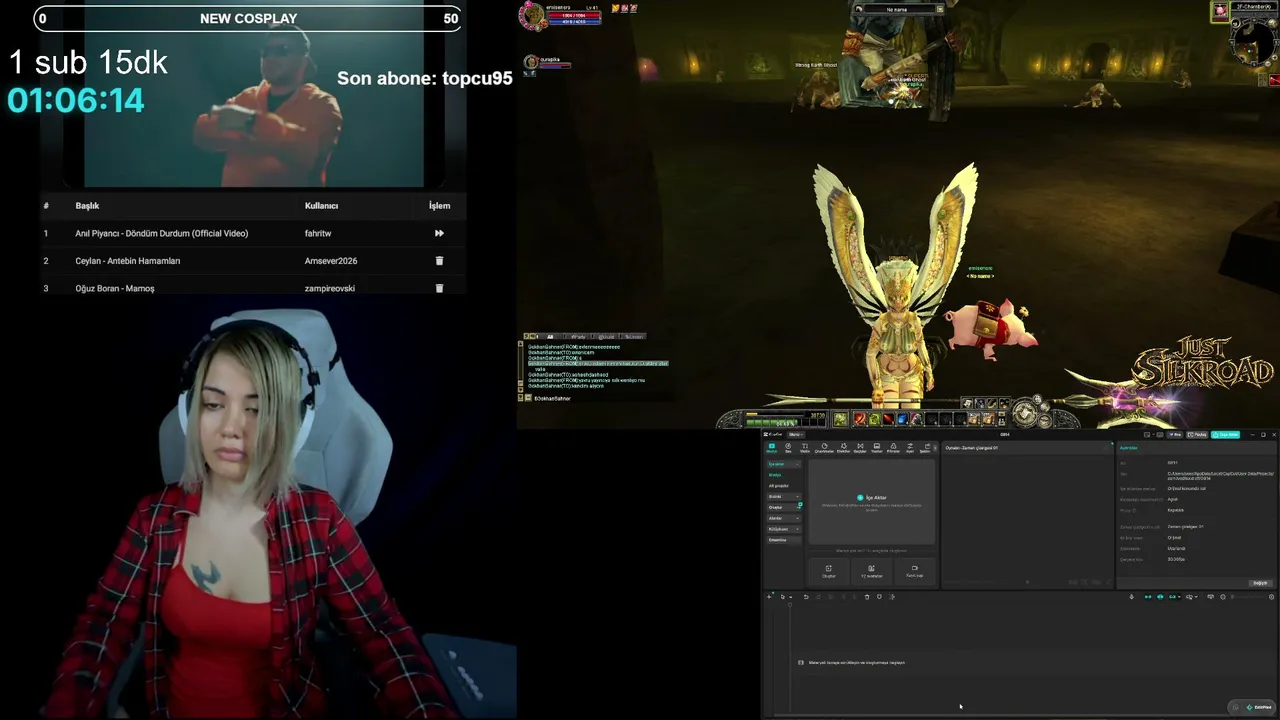
Task: Toggle linkage option in CapCut timeline
Action: (1172, 597)
